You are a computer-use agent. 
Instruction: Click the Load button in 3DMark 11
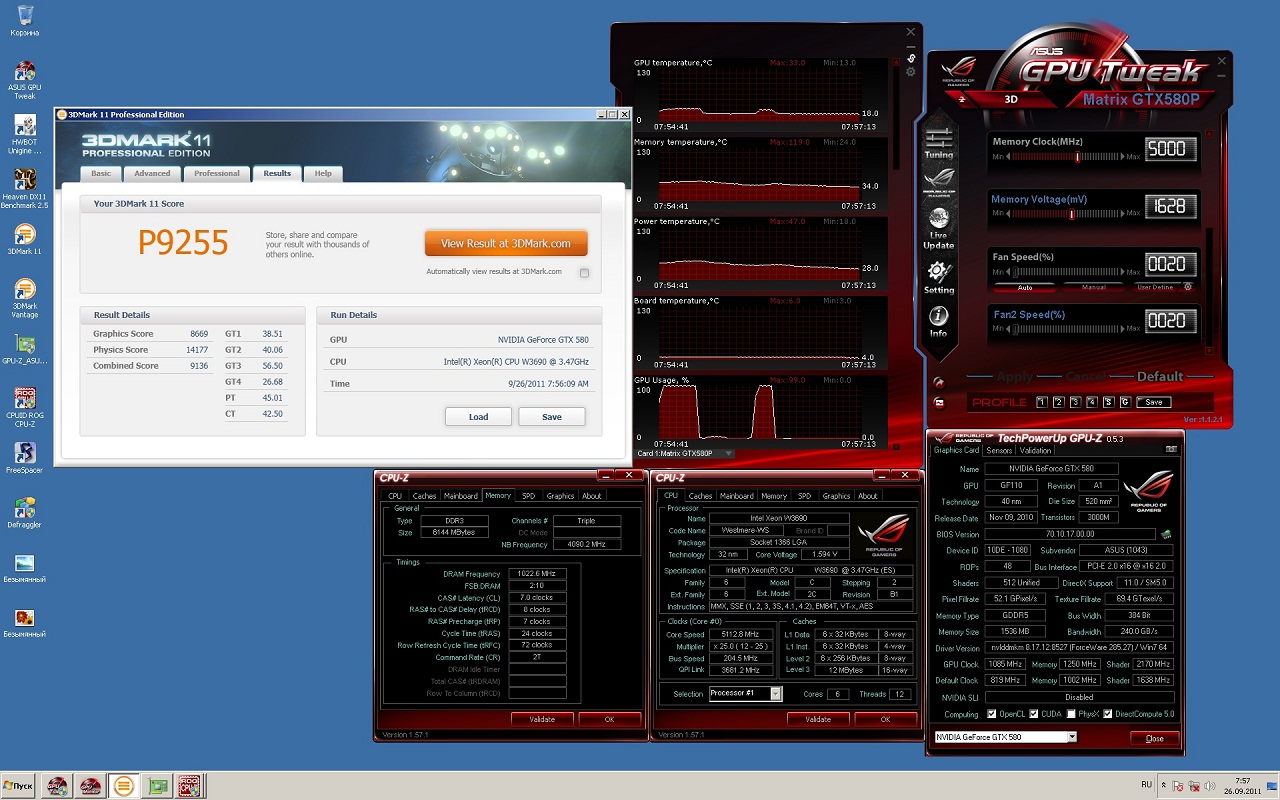pos(478,416)
